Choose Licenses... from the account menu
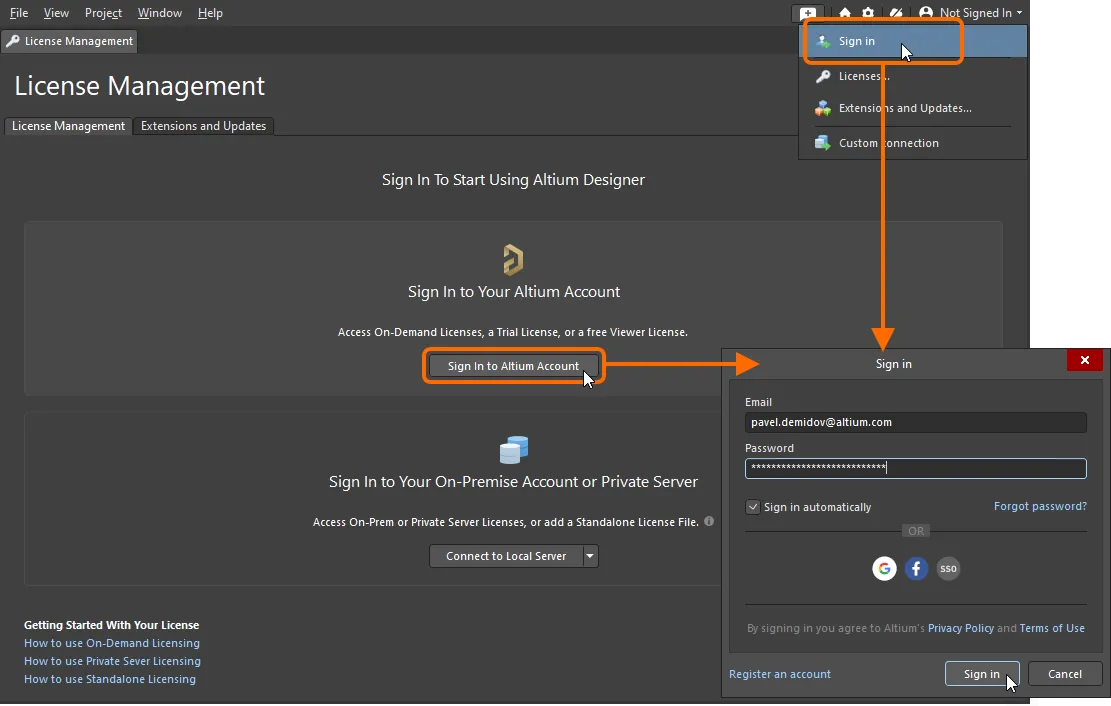1111x706 pixels. (913, 76)
